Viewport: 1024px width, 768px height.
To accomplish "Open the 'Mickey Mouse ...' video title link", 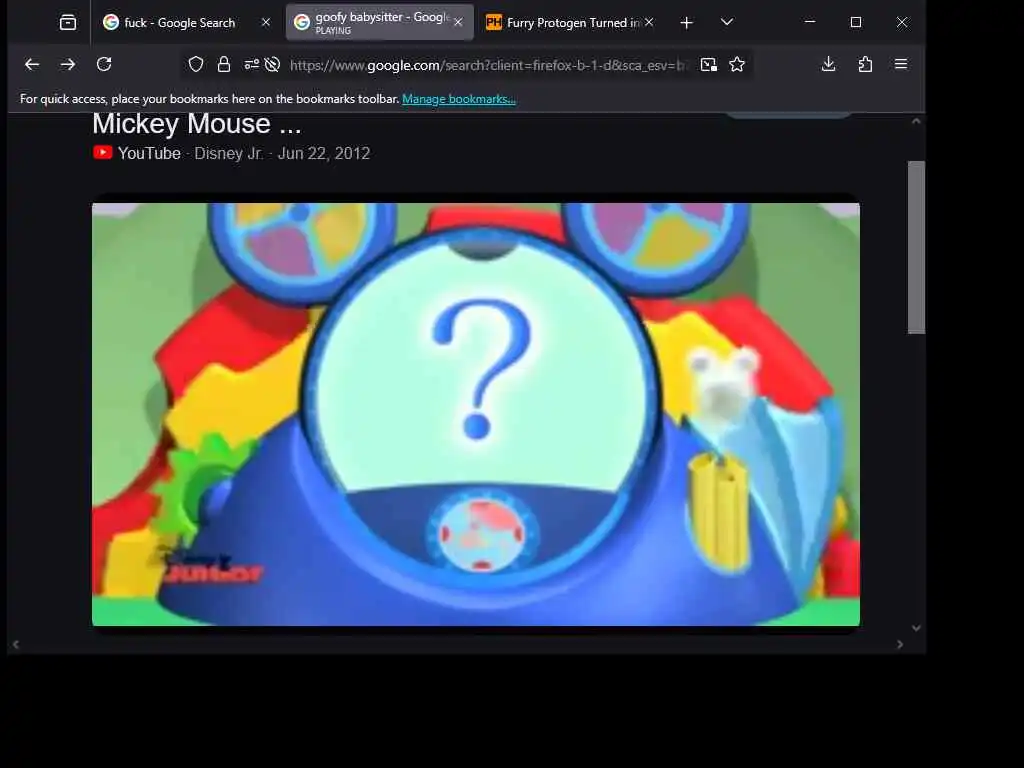I will (197, 124).
